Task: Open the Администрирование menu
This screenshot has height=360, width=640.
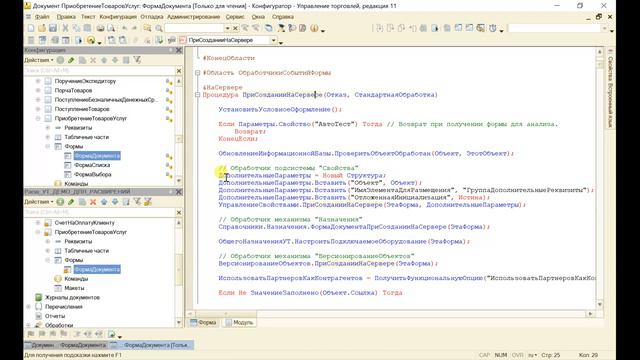Action: point(193,17)
